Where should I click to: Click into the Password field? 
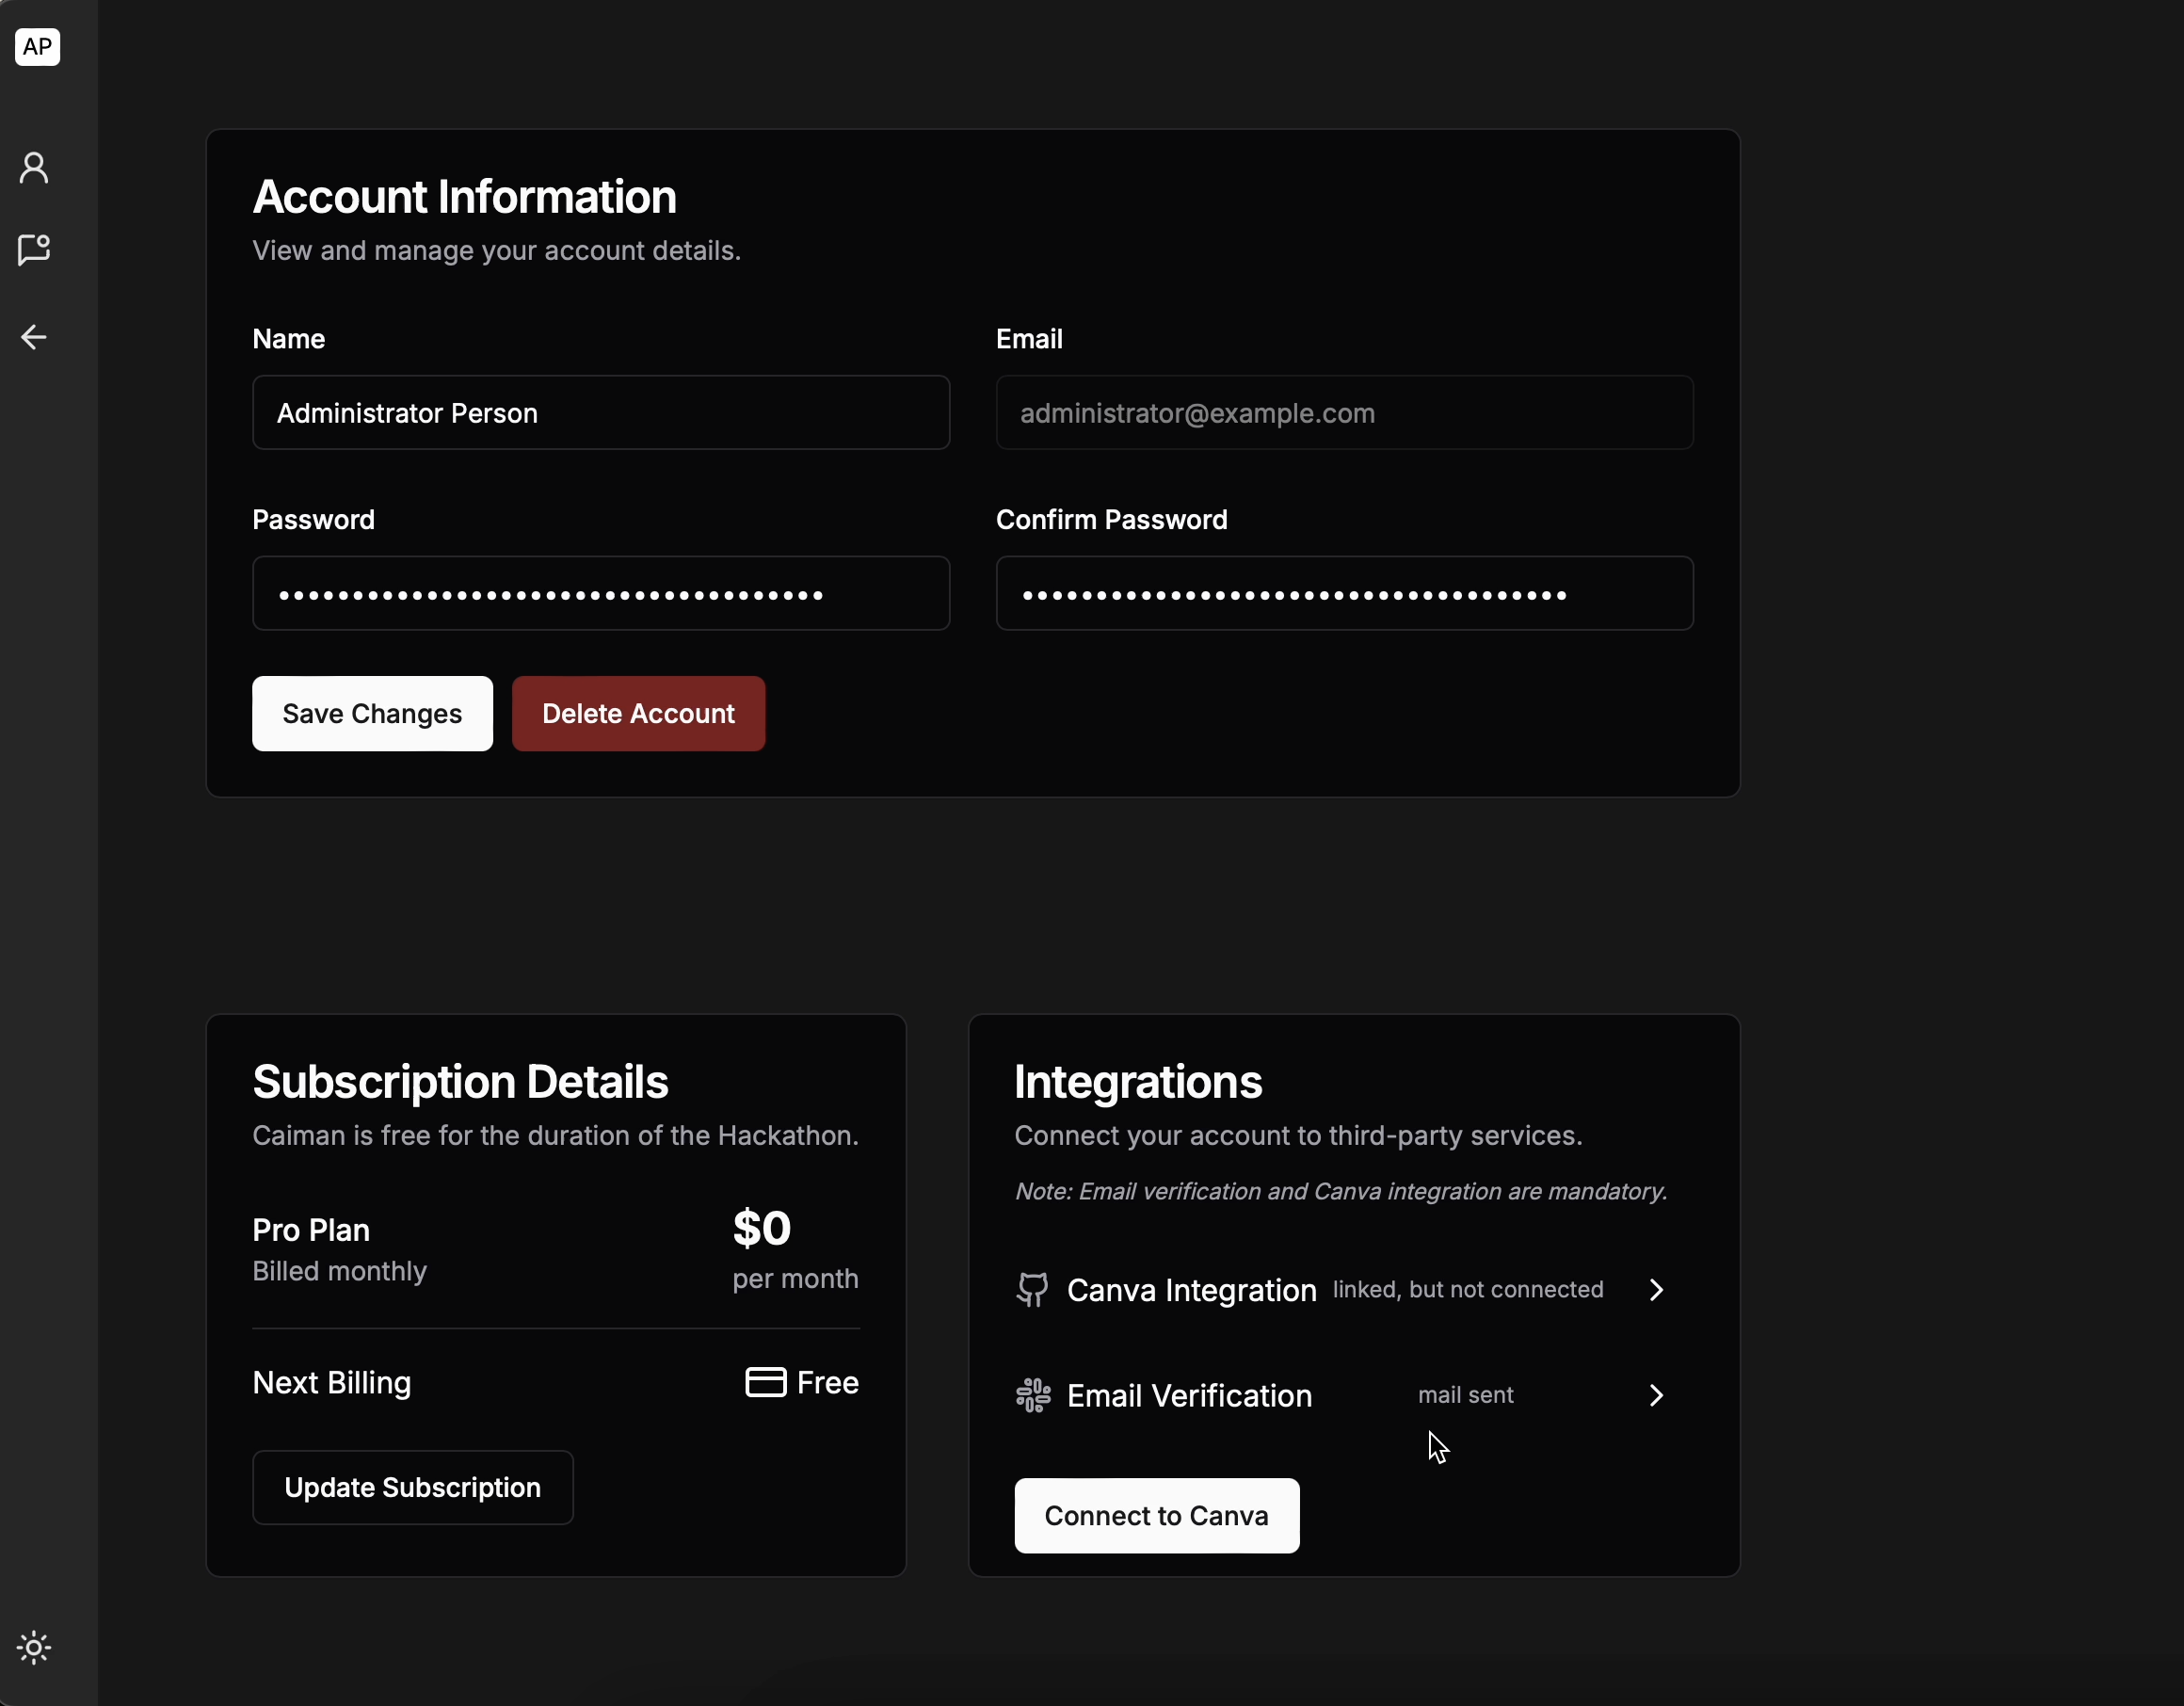[x=600, y=594]
